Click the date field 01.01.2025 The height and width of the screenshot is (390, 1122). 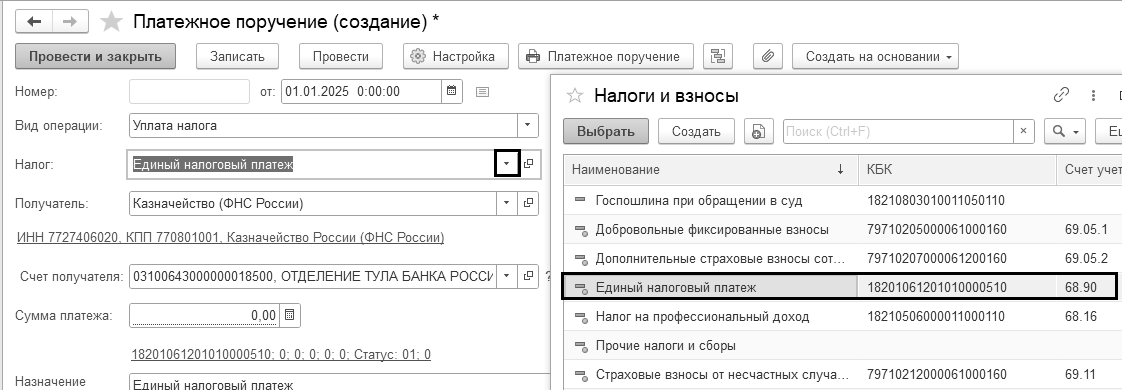361,91
